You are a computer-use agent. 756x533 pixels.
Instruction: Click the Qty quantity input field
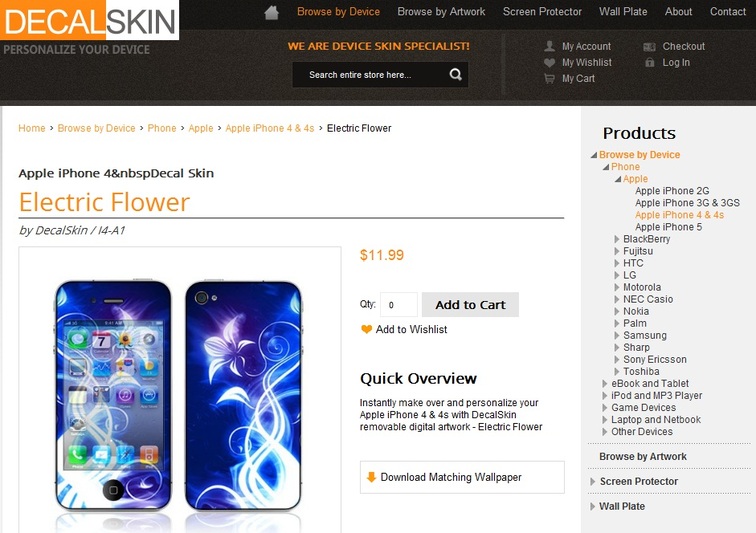click(x=399, y=304)
